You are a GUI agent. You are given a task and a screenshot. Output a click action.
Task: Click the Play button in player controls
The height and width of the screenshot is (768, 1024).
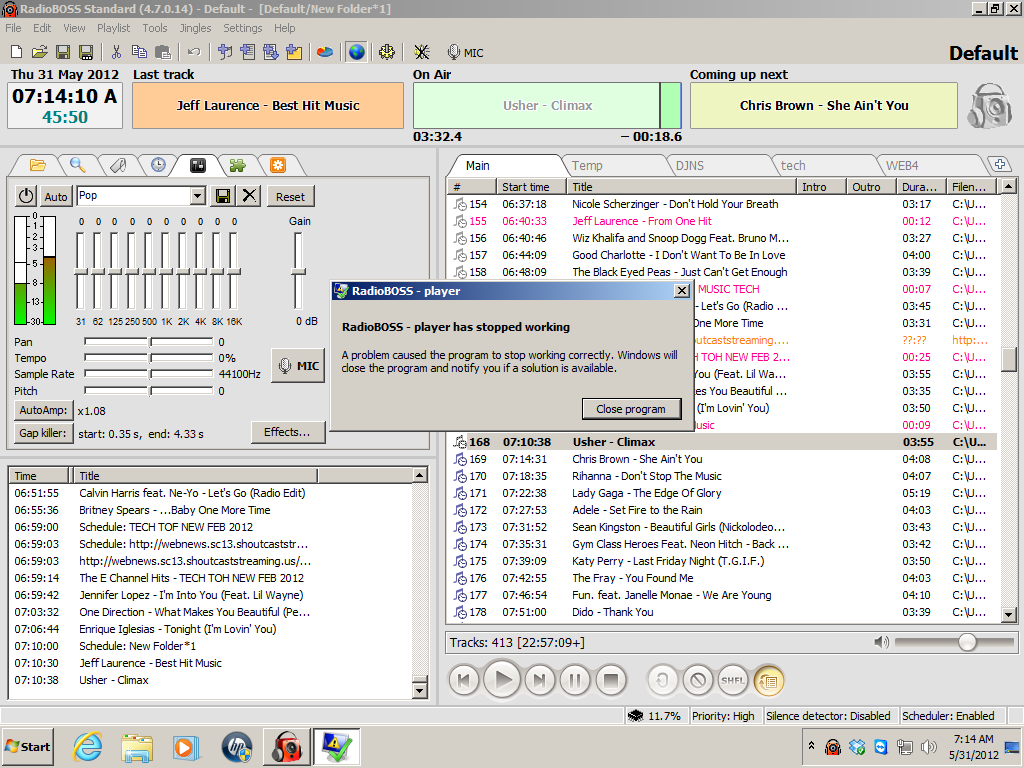coord(502,680)
